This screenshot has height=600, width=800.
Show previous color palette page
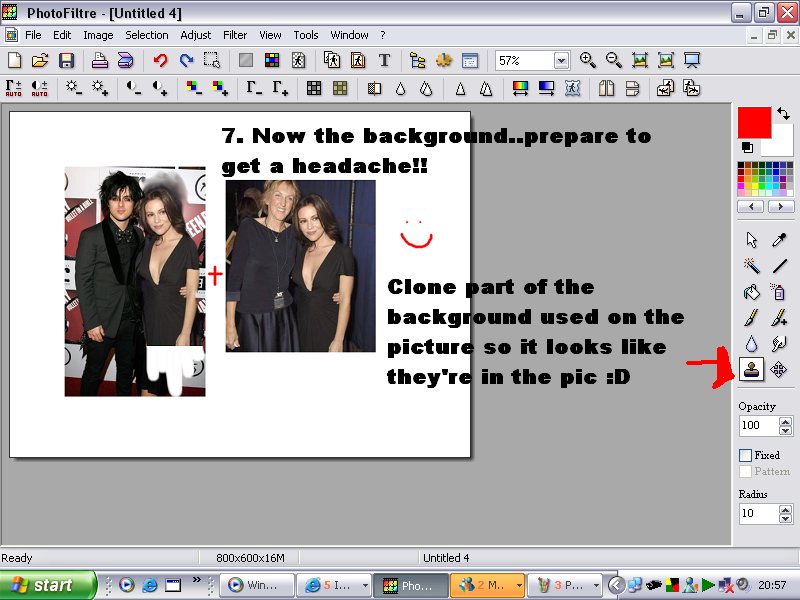point(751,207)
